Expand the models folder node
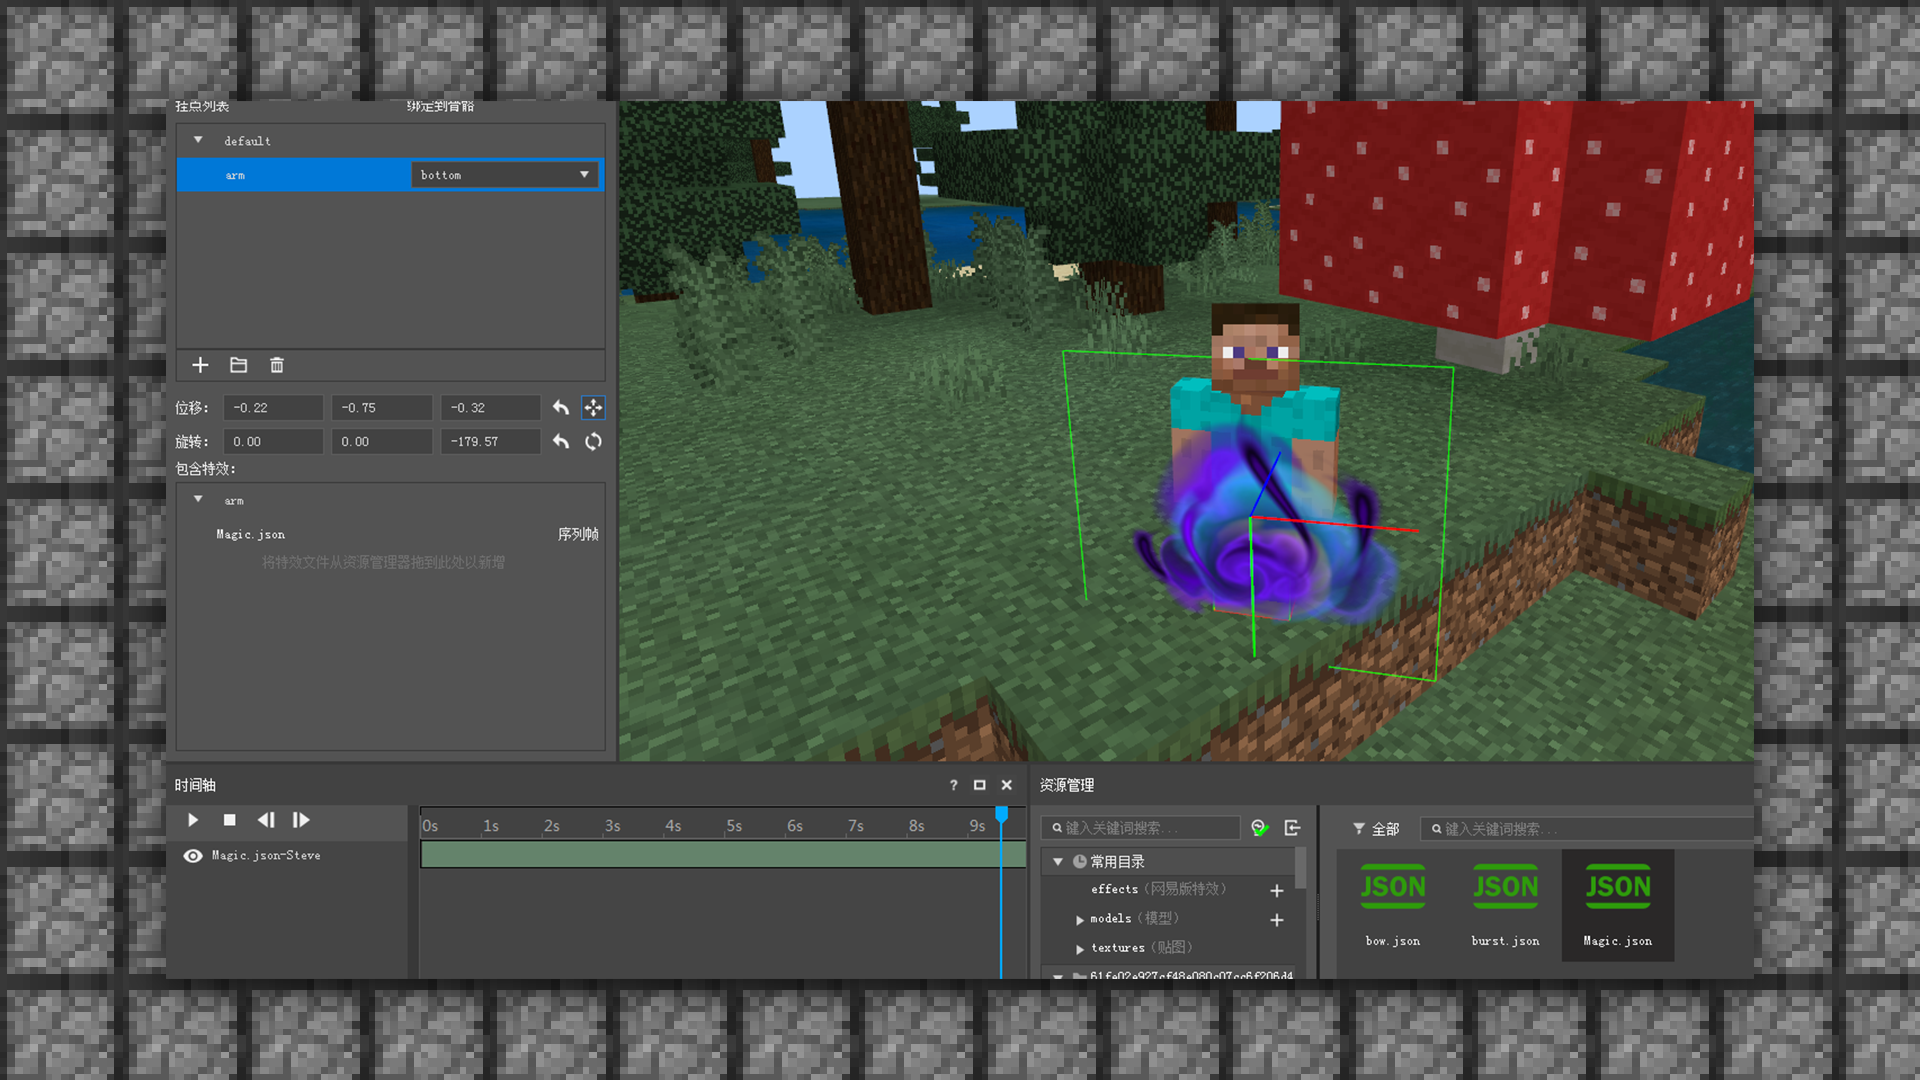 [1080, 920]
